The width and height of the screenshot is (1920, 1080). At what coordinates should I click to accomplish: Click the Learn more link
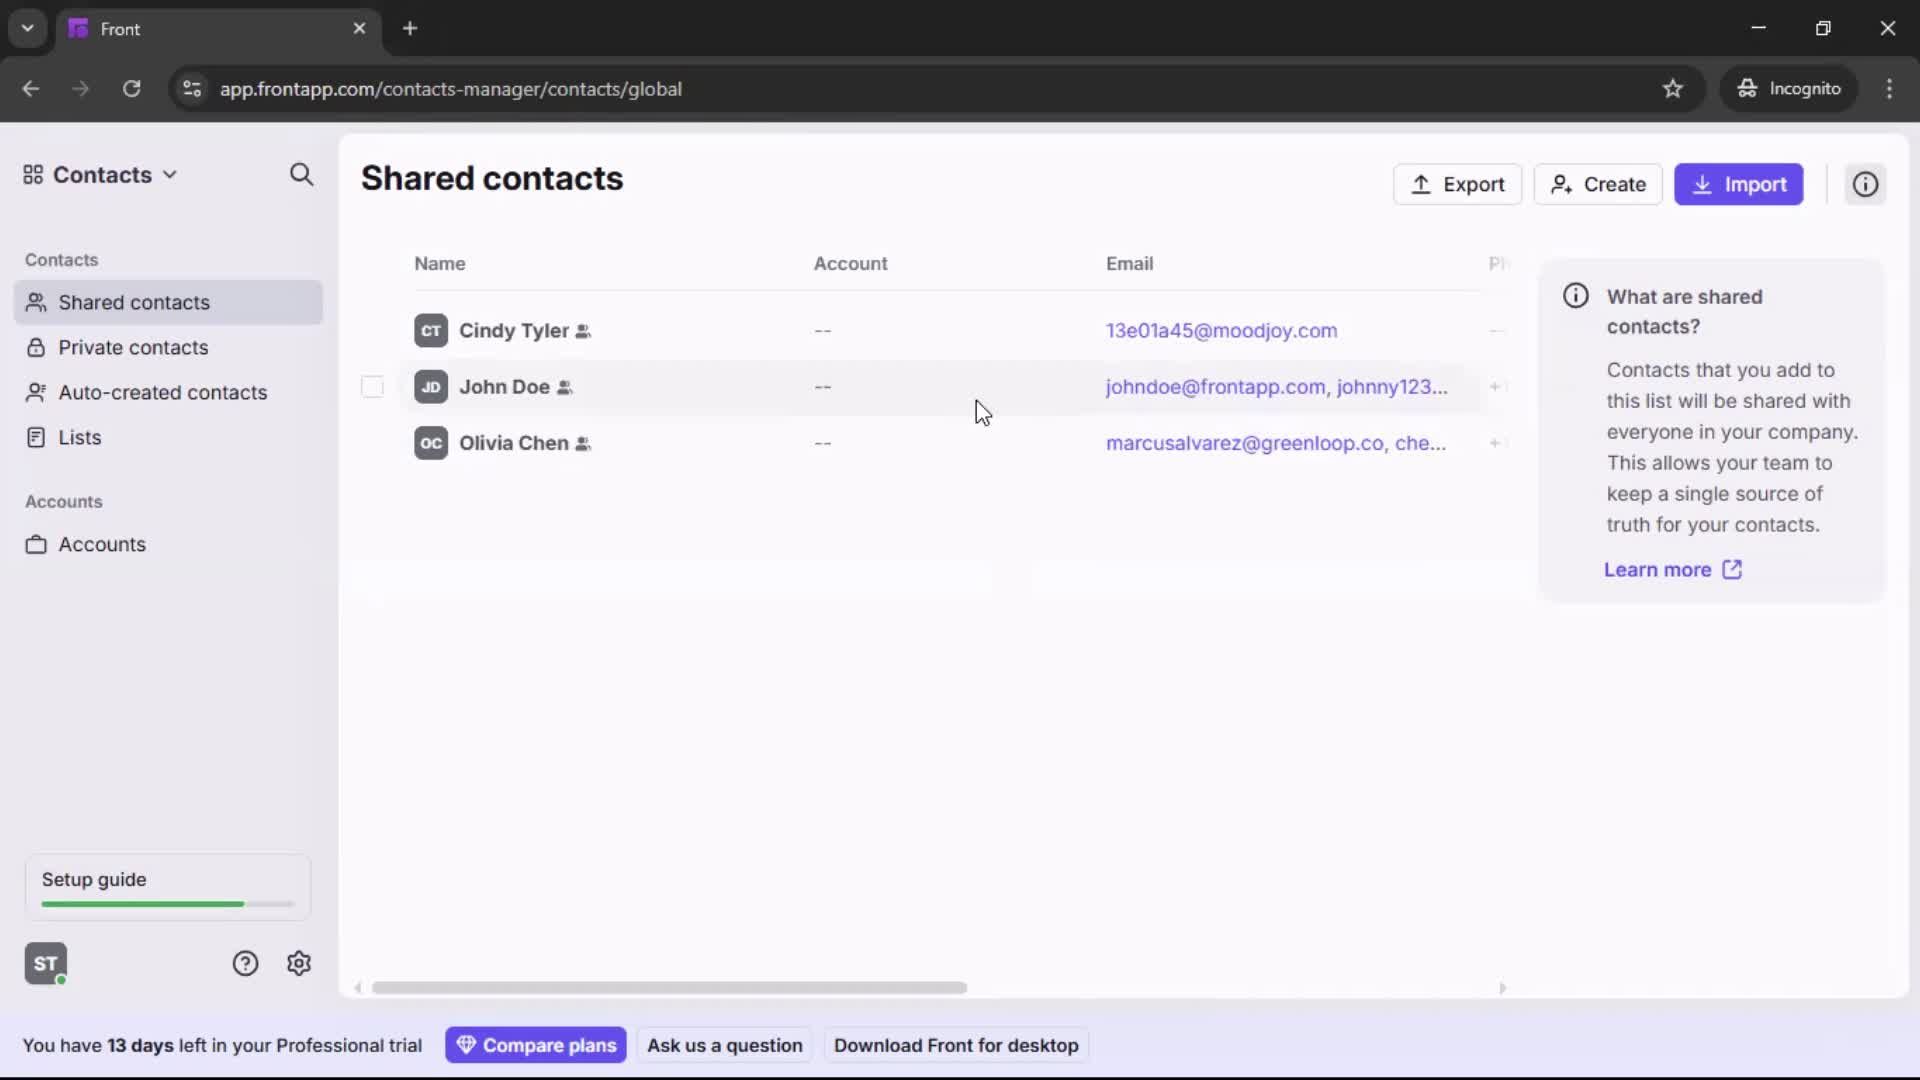(1659, 569)
